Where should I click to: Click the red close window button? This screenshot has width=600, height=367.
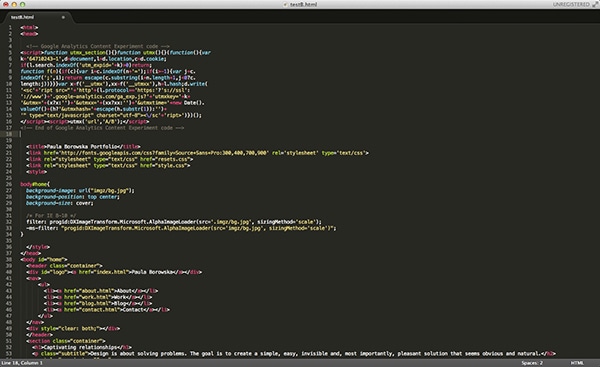point(6,5)
